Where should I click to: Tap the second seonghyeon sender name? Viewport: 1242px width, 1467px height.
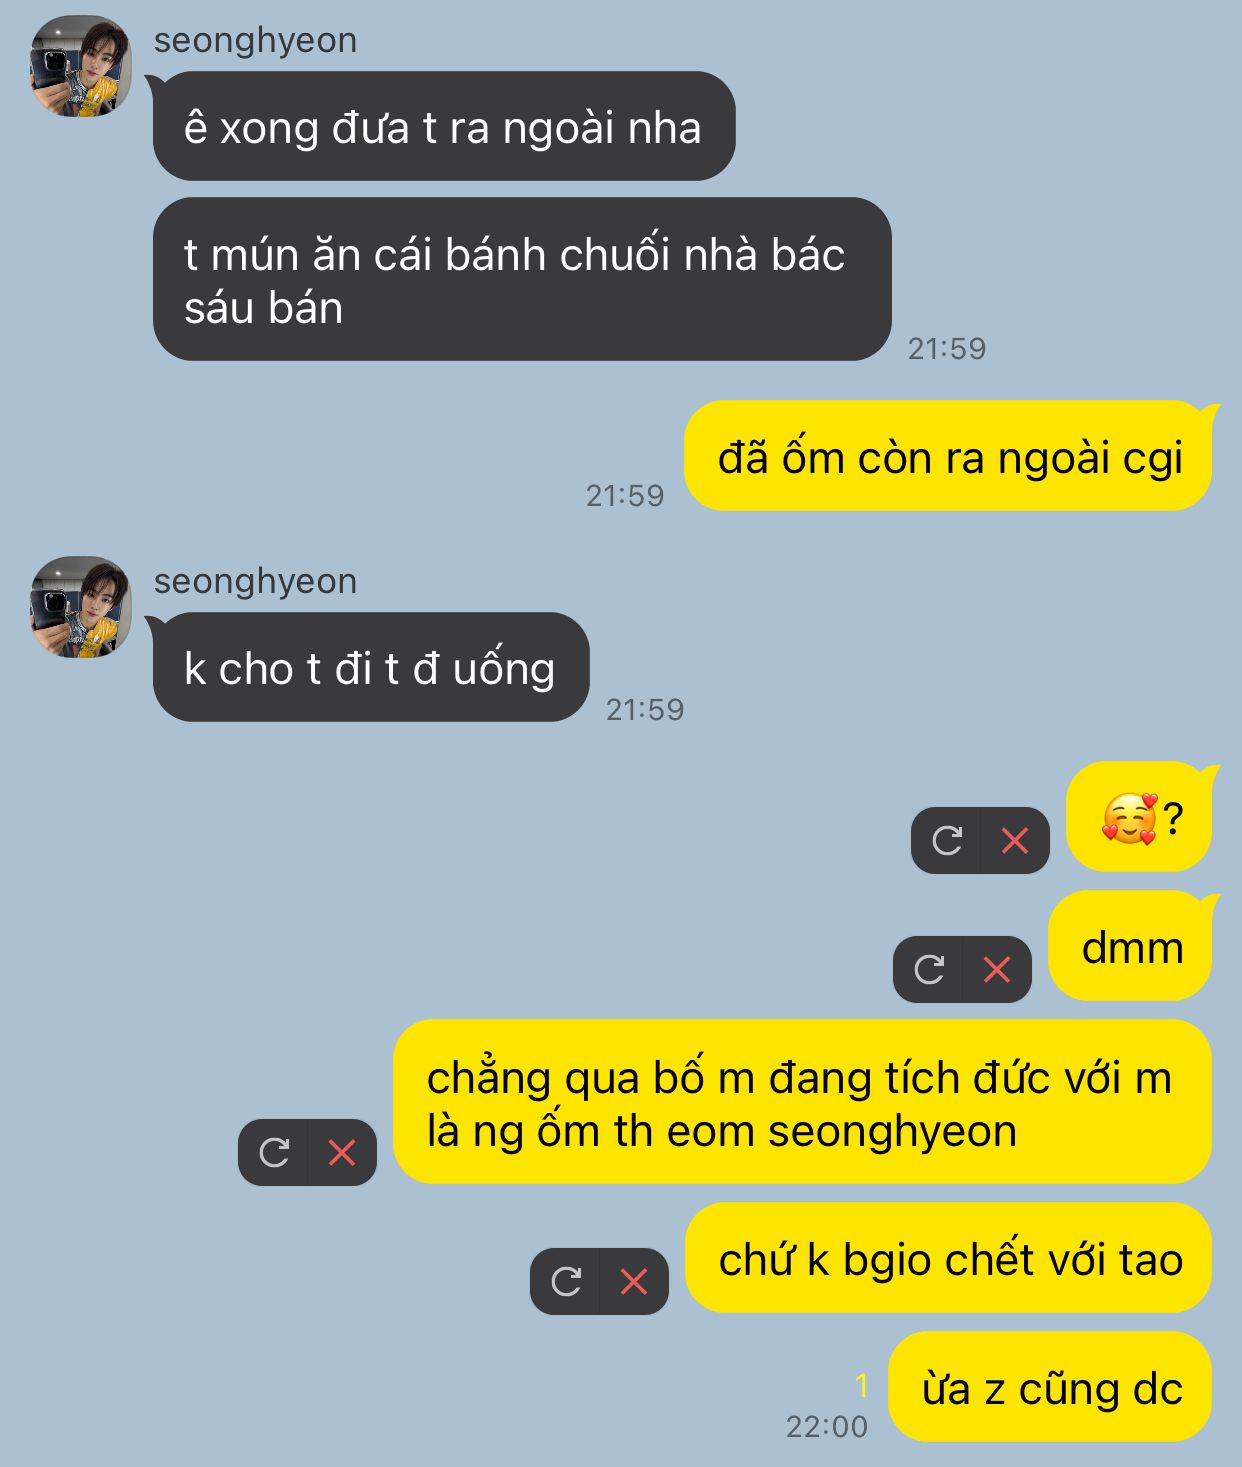(255, 581)
